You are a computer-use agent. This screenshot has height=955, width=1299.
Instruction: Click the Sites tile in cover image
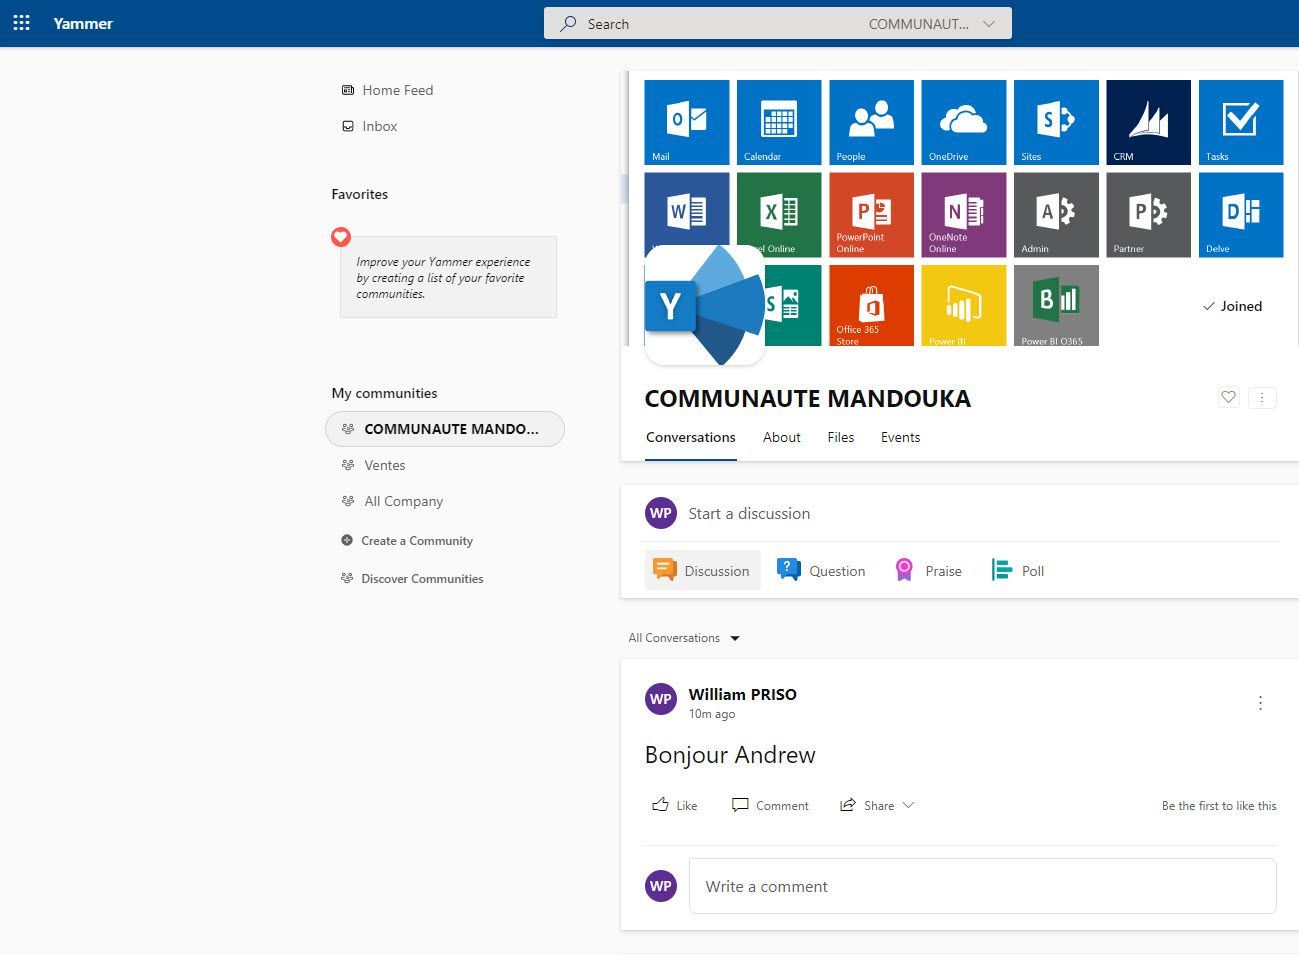(x=1056, y=122)
